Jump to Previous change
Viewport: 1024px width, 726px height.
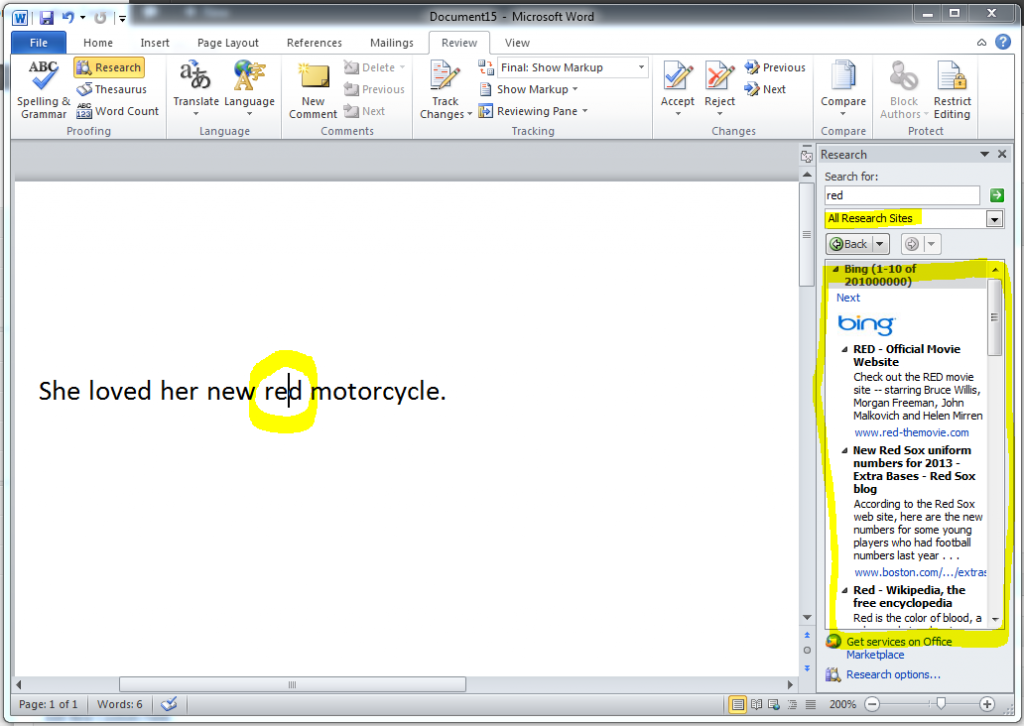click(775, 67)
